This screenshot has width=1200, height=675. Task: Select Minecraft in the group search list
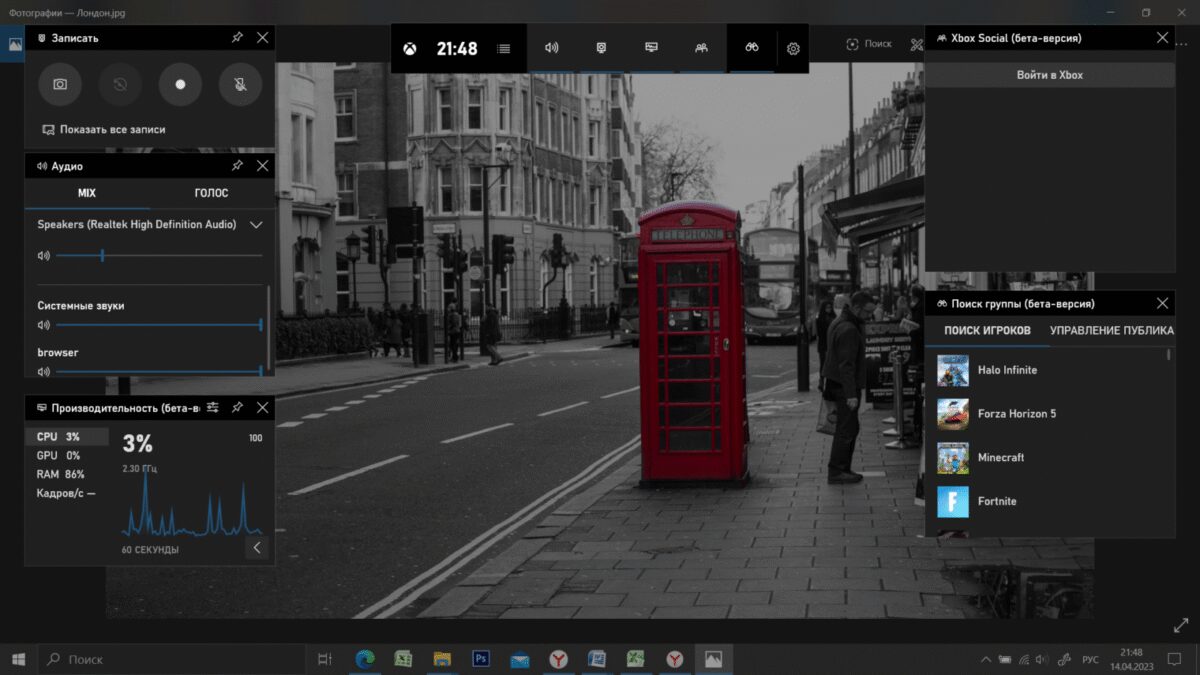click(x=1000, y=457)
